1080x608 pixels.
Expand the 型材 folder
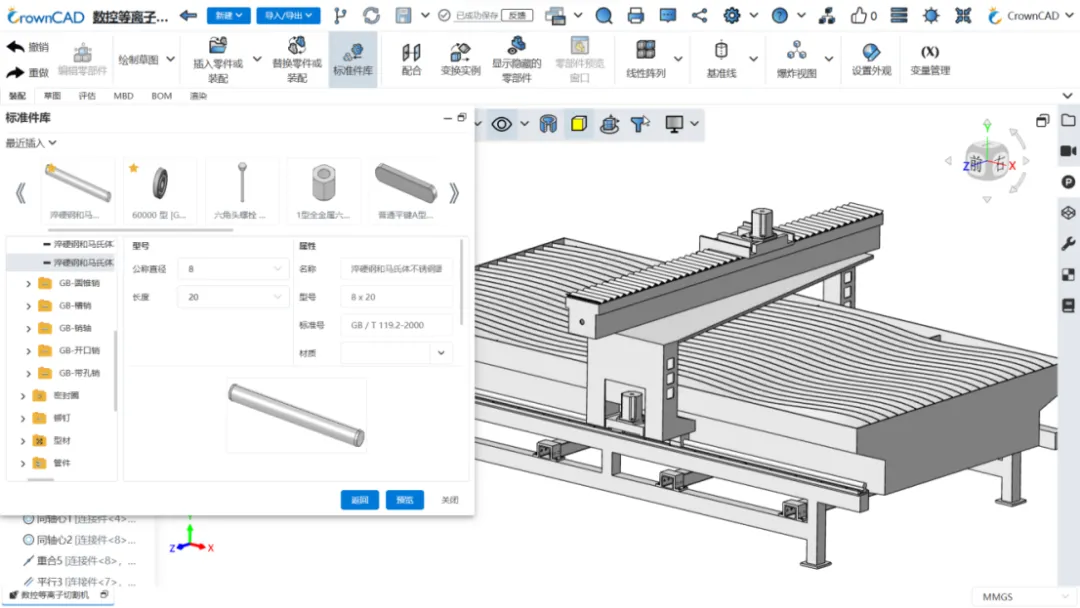tap(23, 441)
